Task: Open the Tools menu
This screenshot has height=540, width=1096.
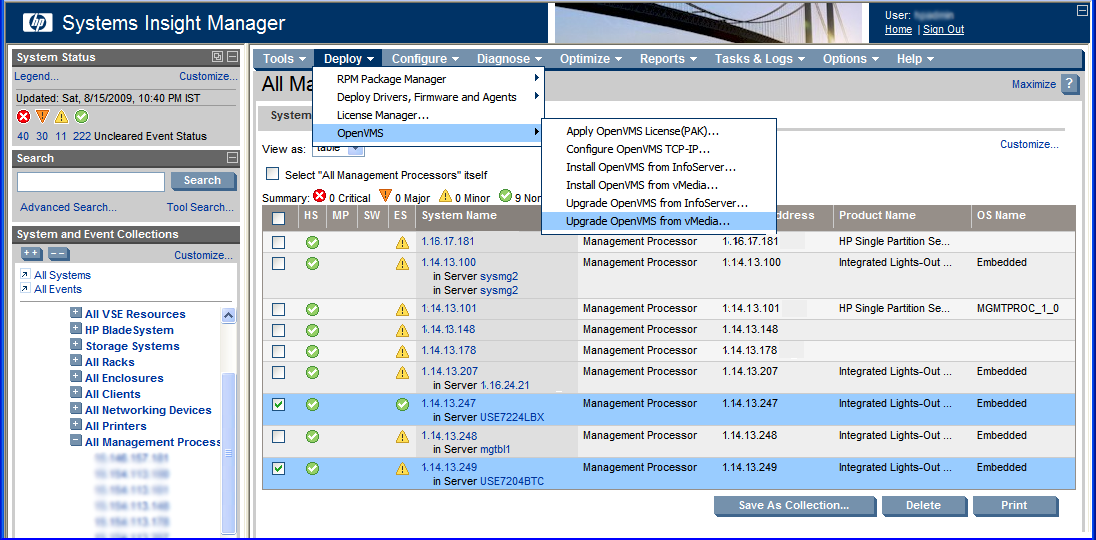Action: [284, 59]
